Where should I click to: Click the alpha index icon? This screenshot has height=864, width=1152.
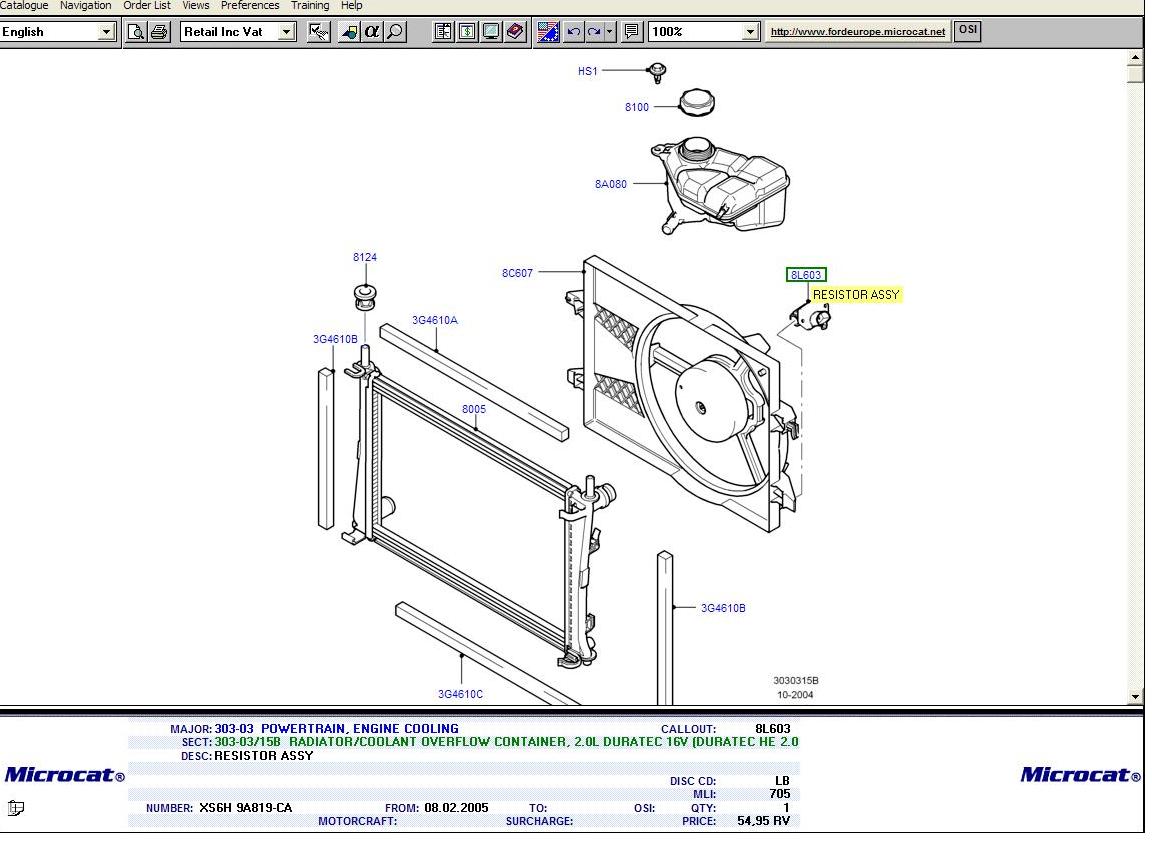pos(372,32)
